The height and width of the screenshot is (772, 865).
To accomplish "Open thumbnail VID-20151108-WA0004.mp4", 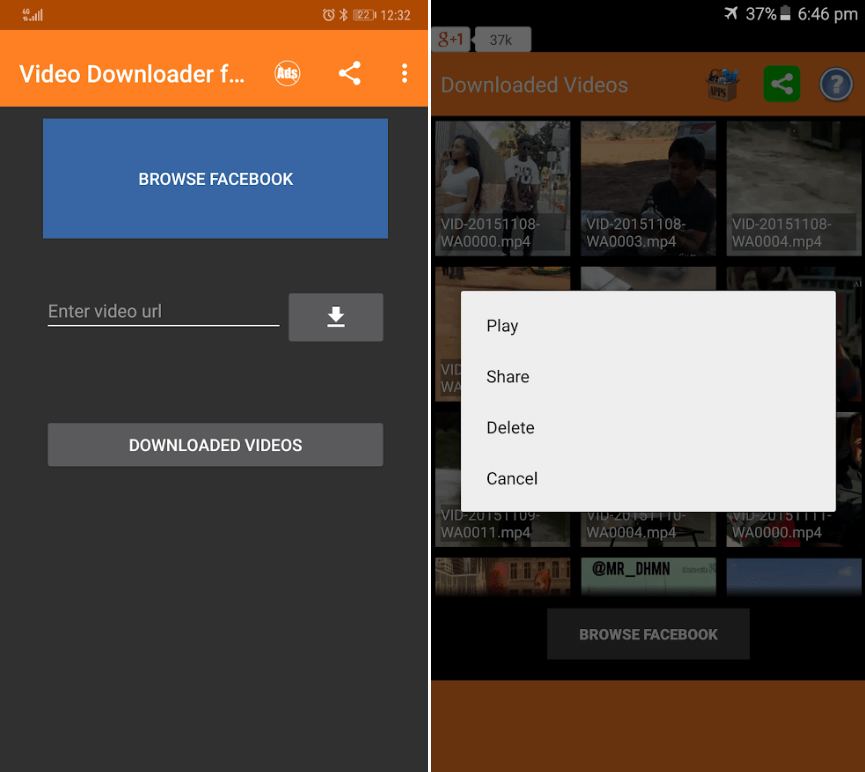I will point(794,188).
